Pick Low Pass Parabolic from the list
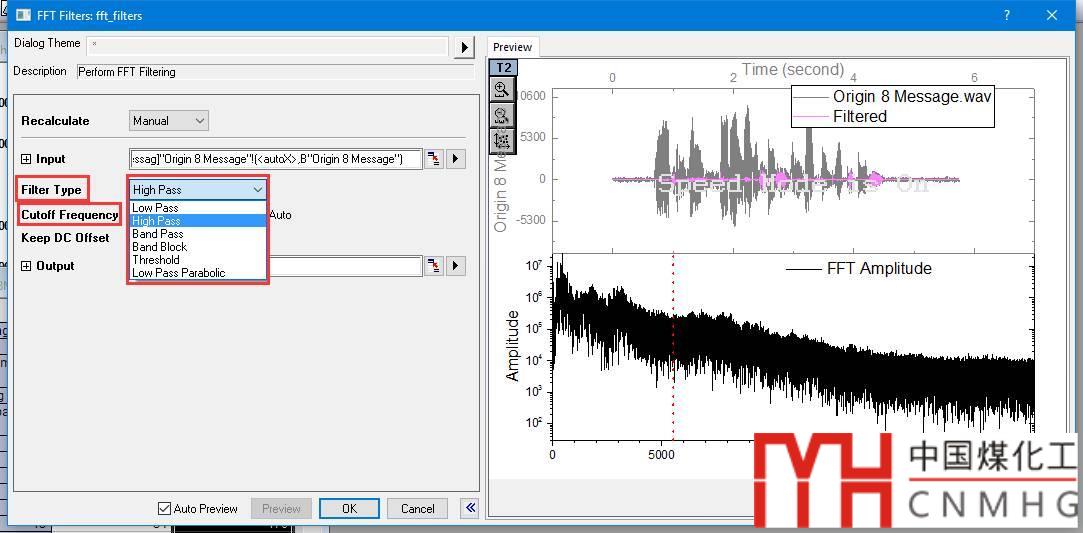 [x=179, y=273]
